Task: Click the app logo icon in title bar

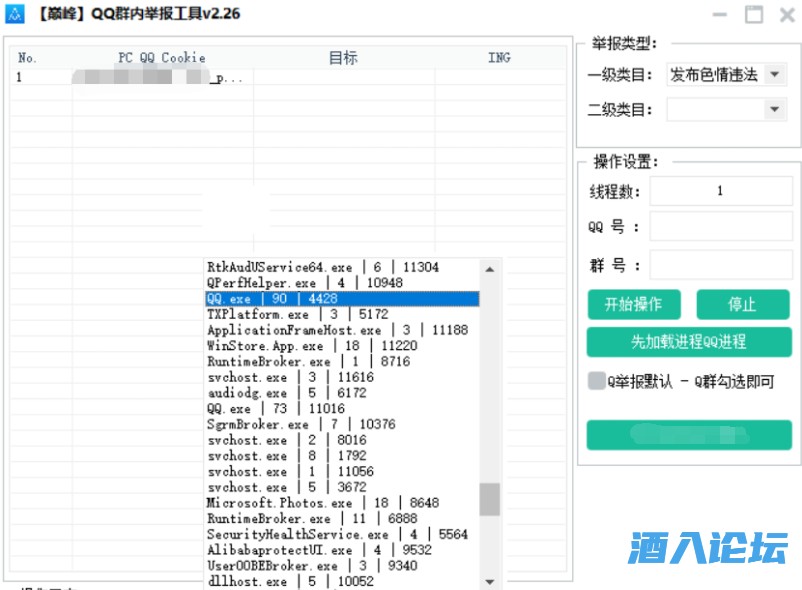Action: click(x=14, y=14)
